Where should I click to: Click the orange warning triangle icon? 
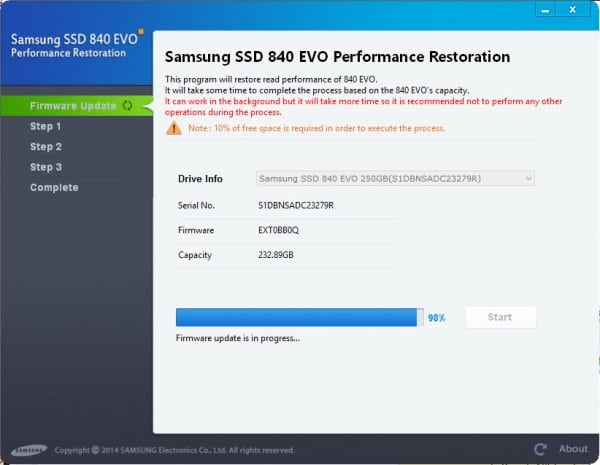[x=174, y=129]
